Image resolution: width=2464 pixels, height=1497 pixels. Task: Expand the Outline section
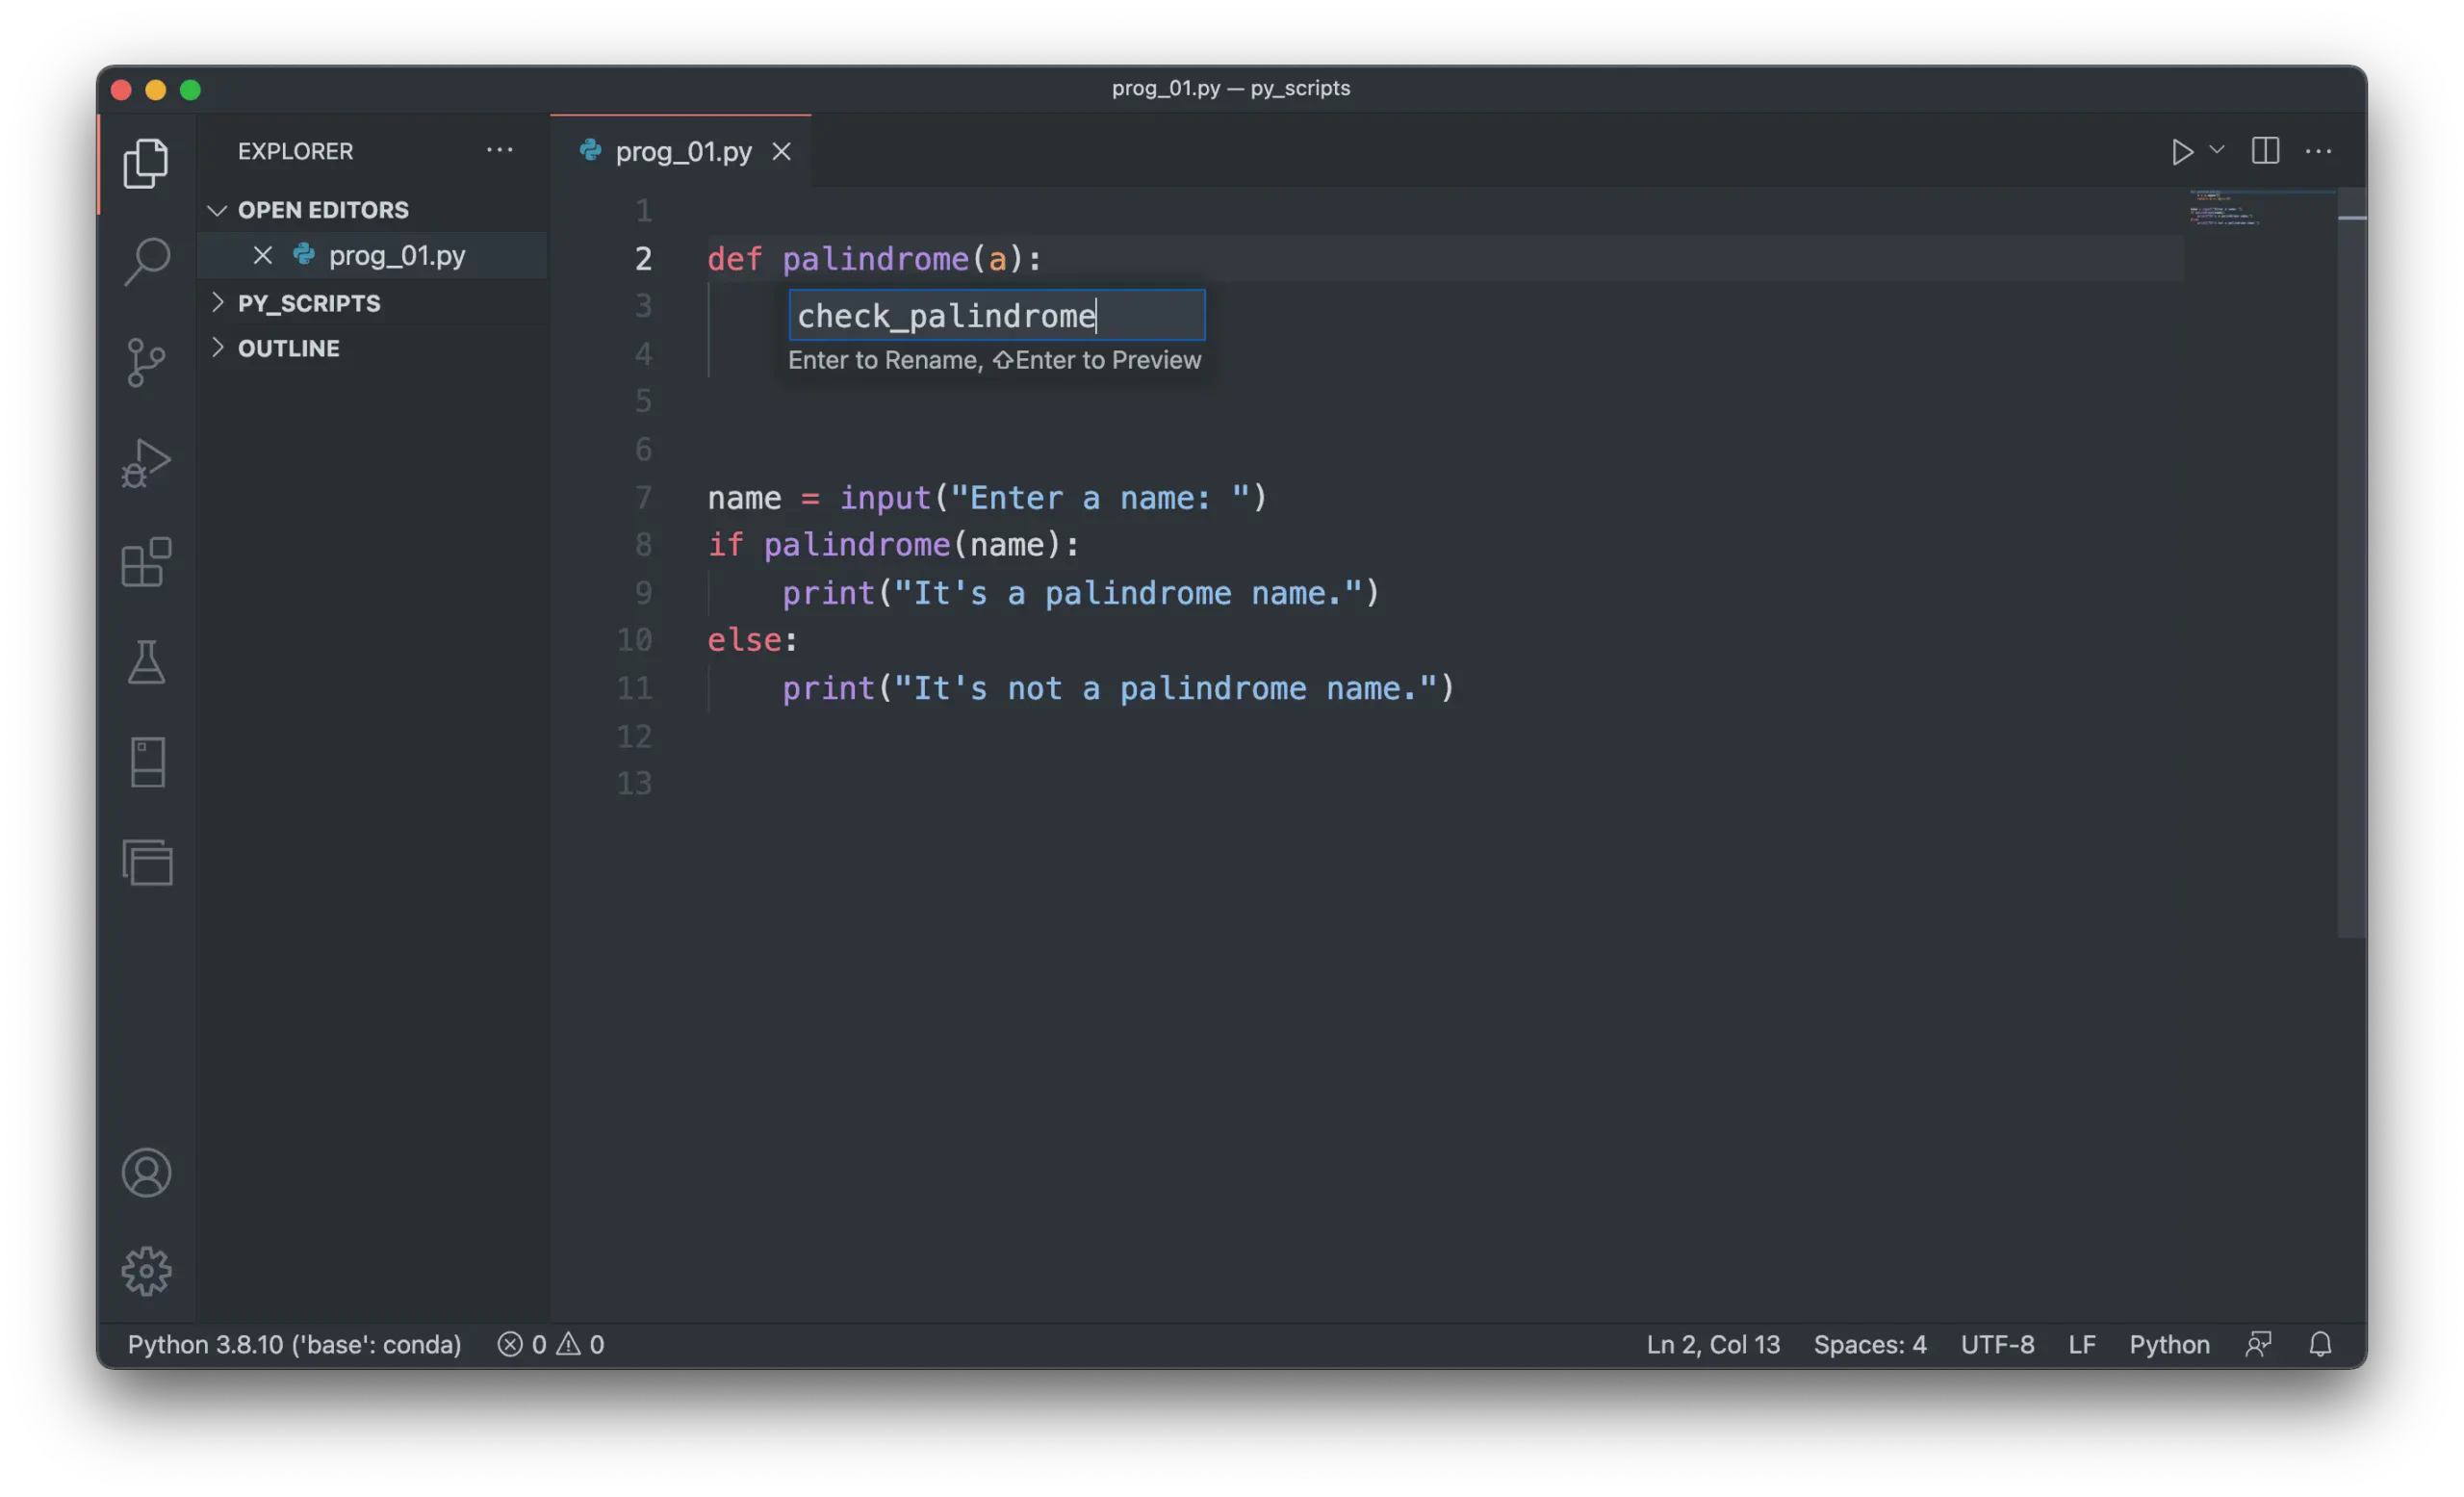point(288,348)
